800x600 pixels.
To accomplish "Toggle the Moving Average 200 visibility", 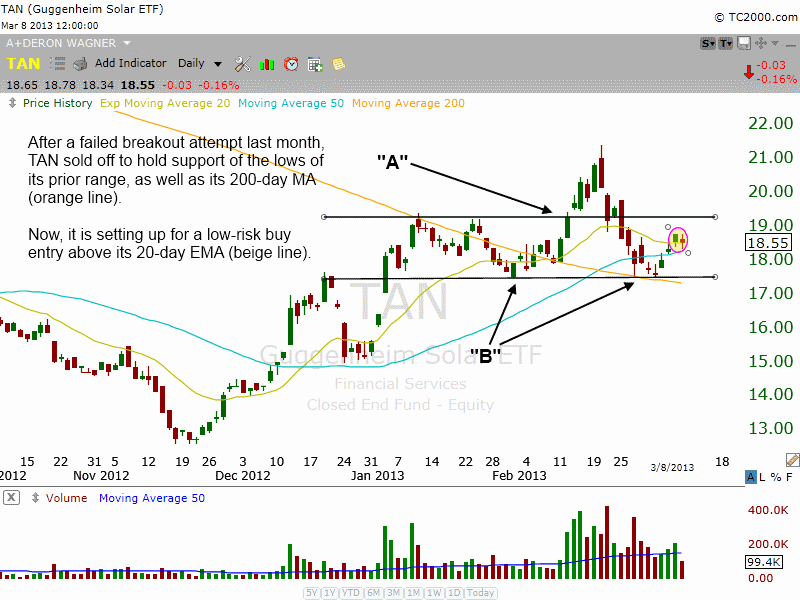I will (x=408, y=103).
